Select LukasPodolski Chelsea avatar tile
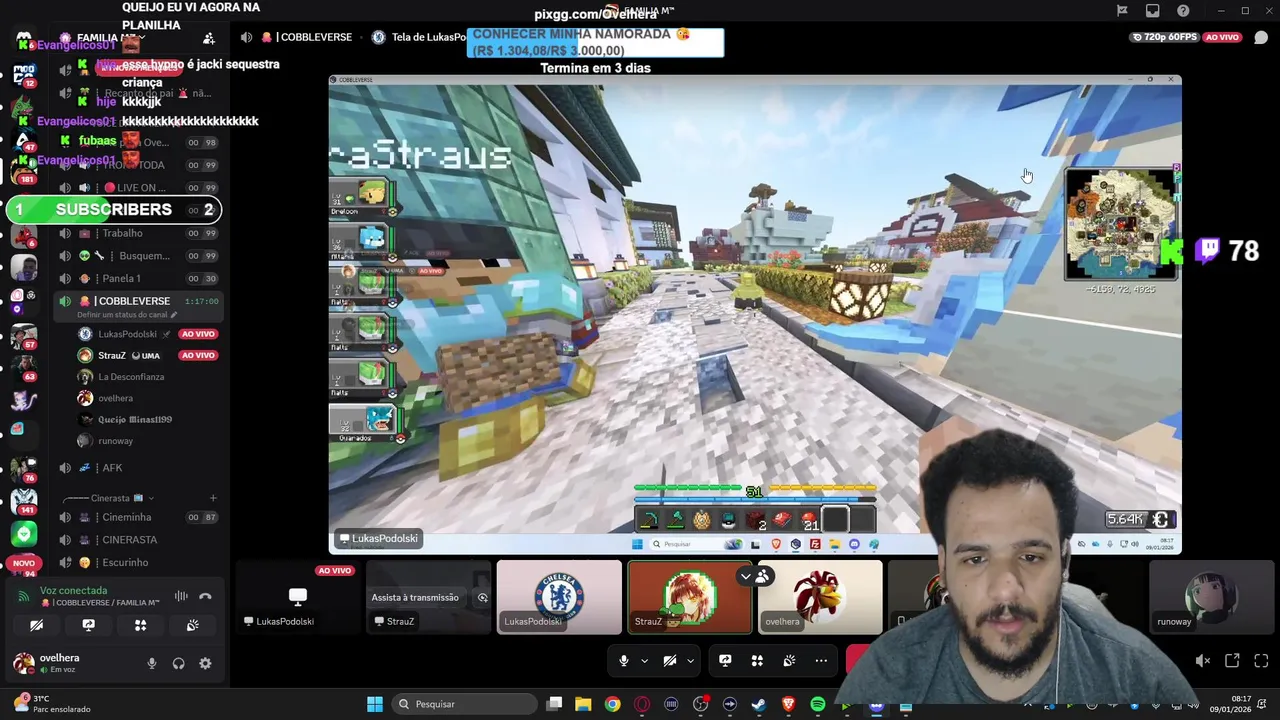 point(559,597)
